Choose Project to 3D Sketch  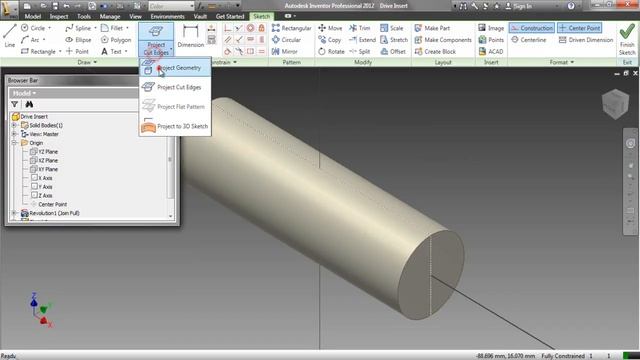(x=175, y=127)
